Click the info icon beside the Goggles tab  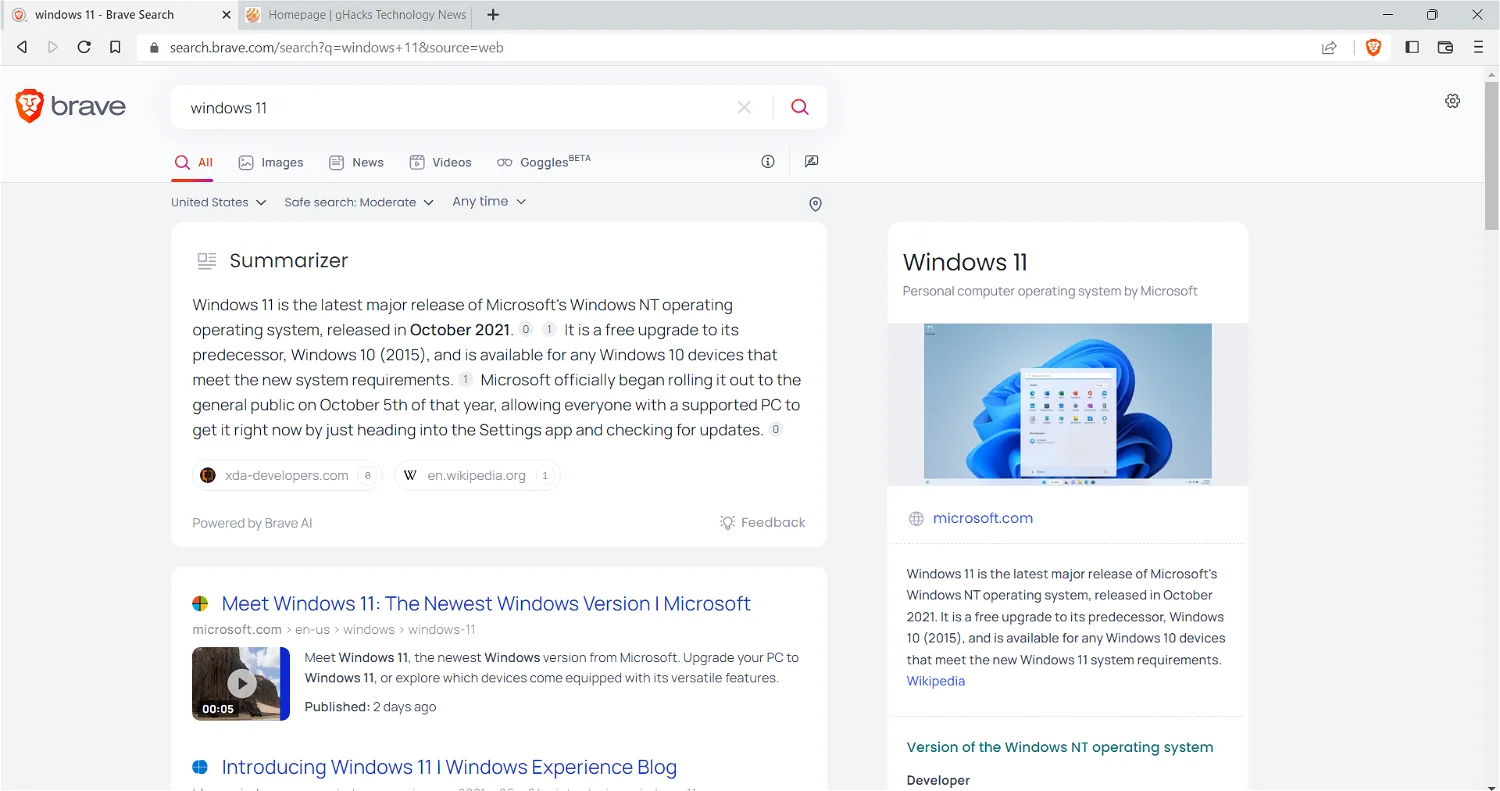[x=767, y=161]
